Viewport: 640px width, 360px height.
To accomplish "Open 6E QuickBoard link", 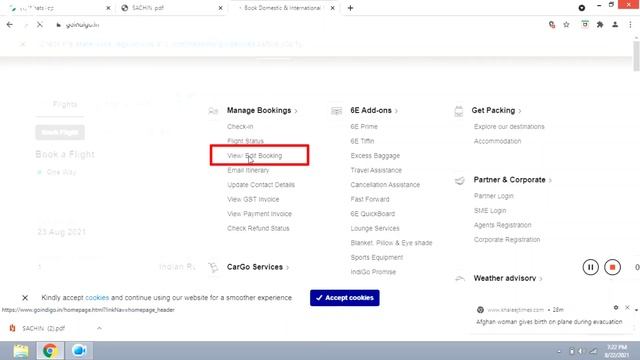I will (x=373, y=214).
